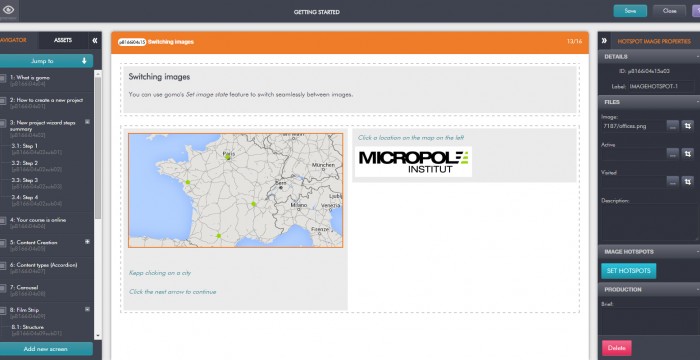Collapse '3: New project wizard steps summary'
Viewport: 700px width, 360px height.
tap(88, 121)
